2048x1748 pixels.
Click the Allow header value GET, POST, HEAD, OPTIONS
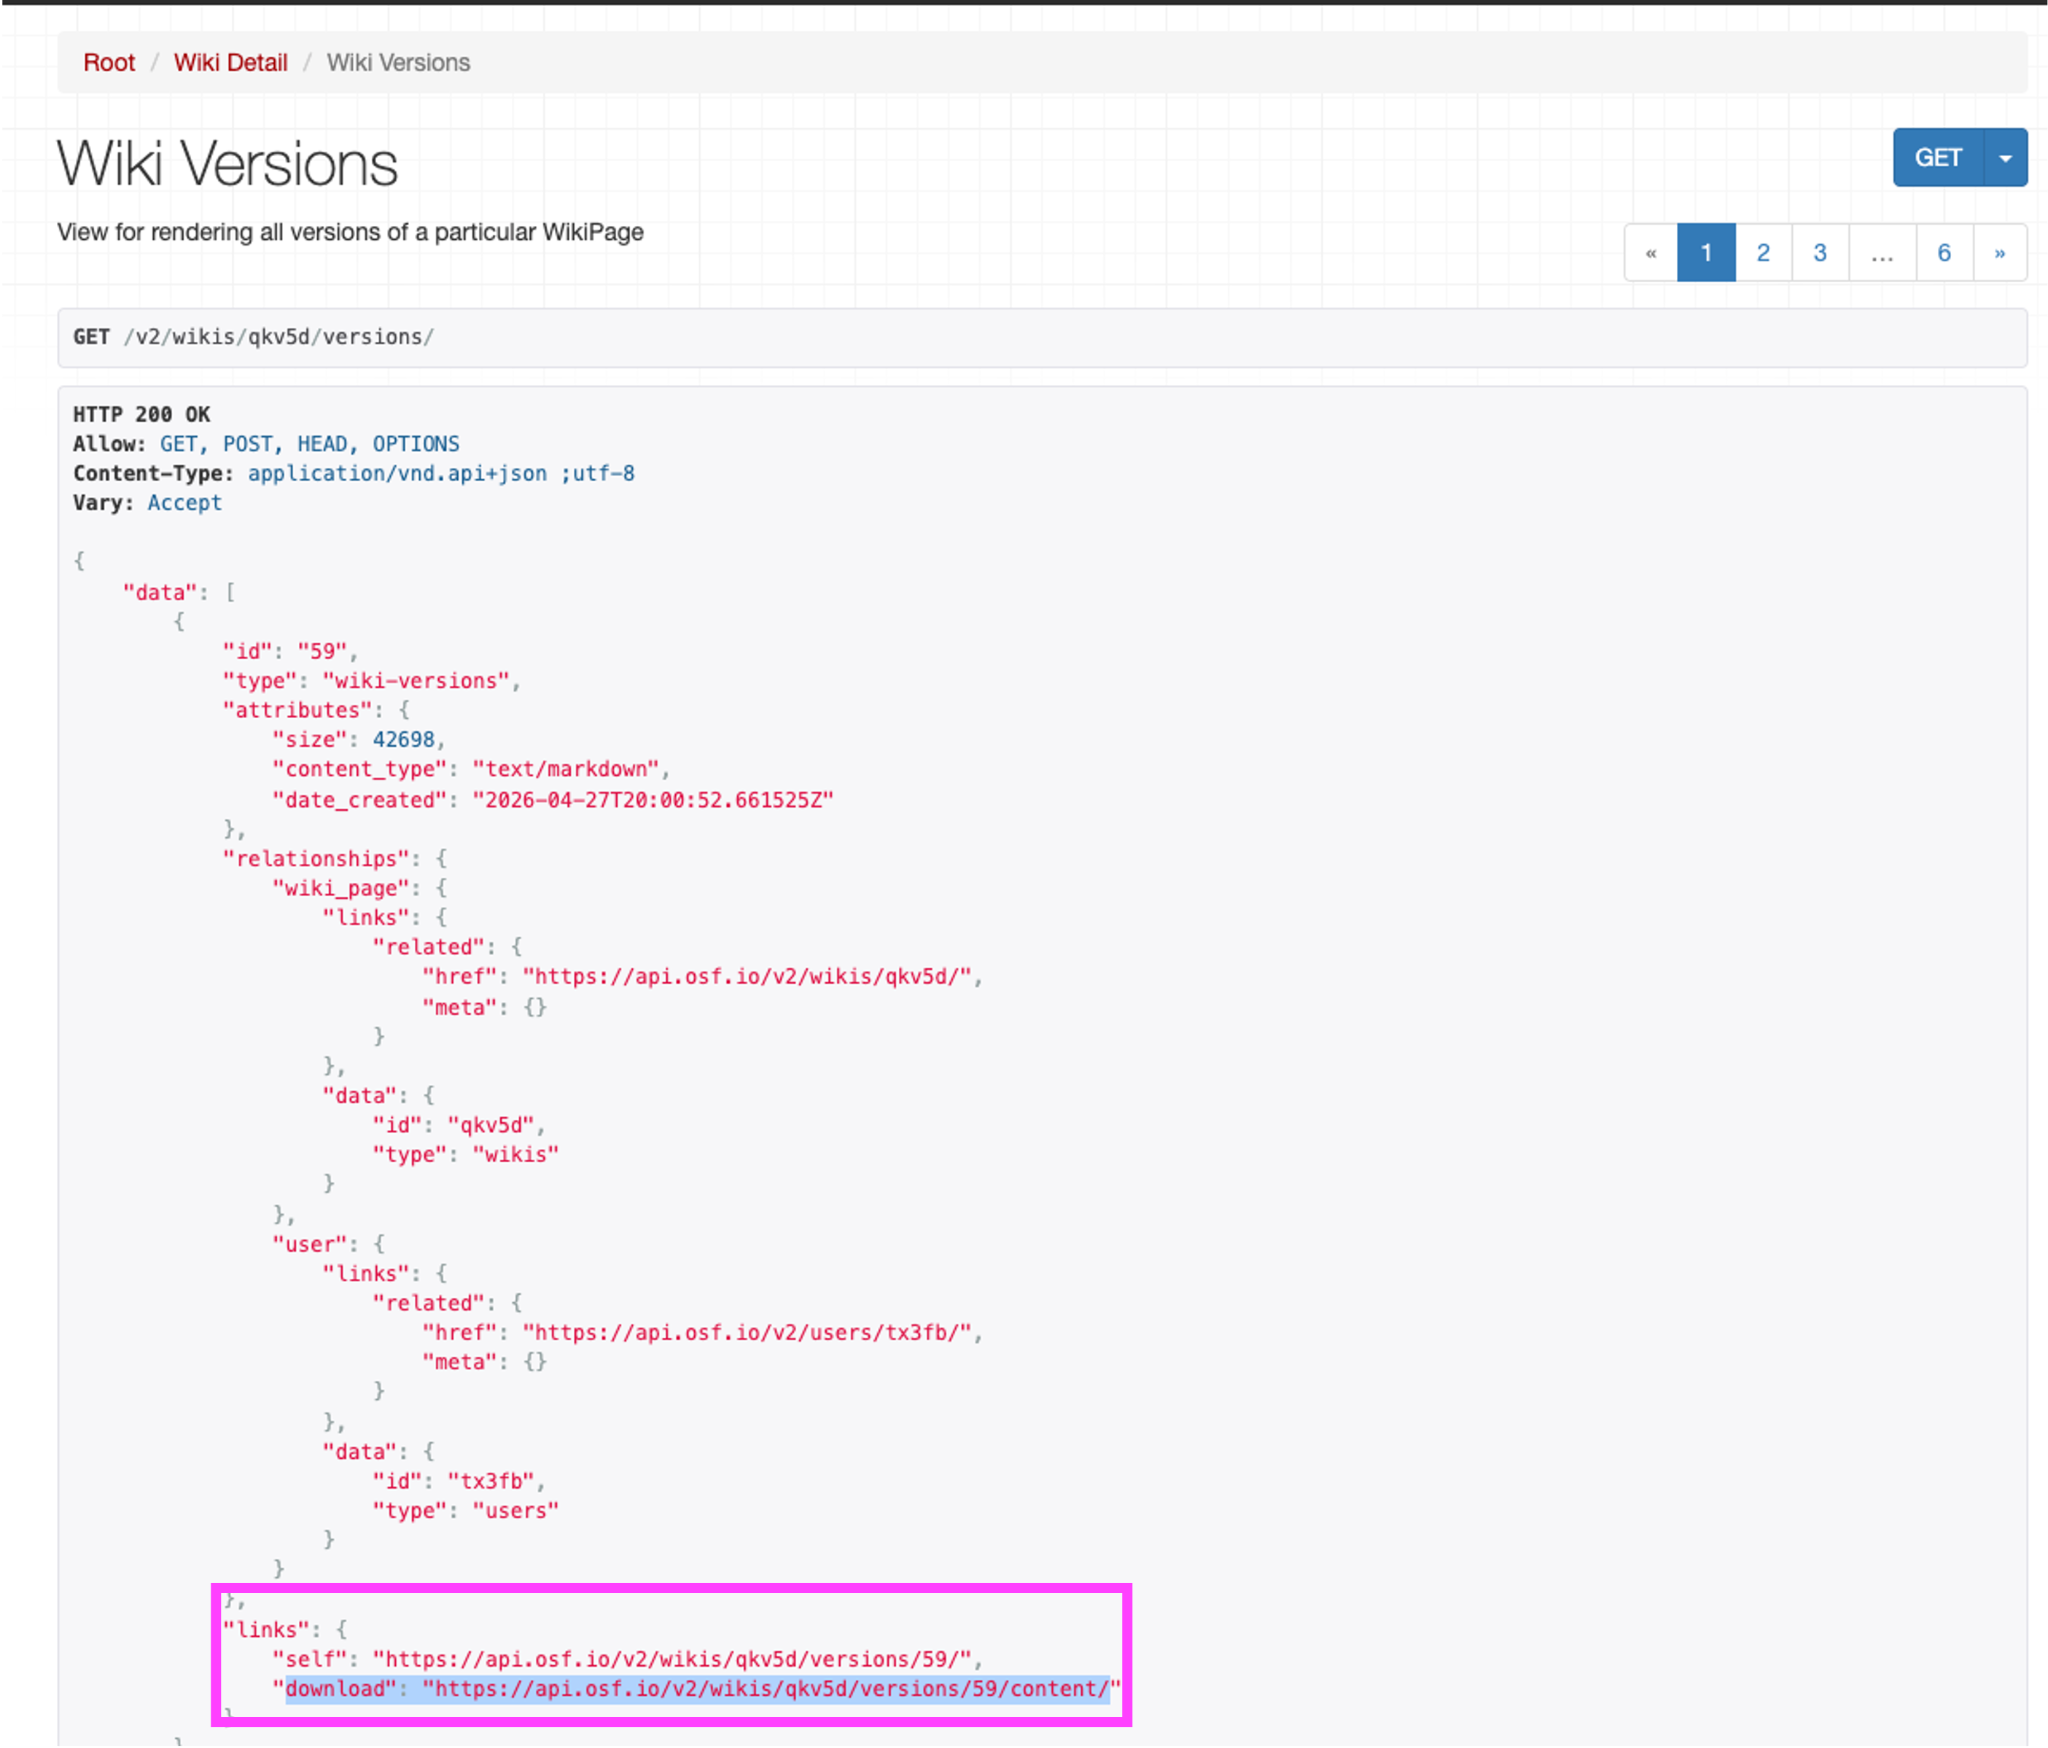[x=310, y=444]
